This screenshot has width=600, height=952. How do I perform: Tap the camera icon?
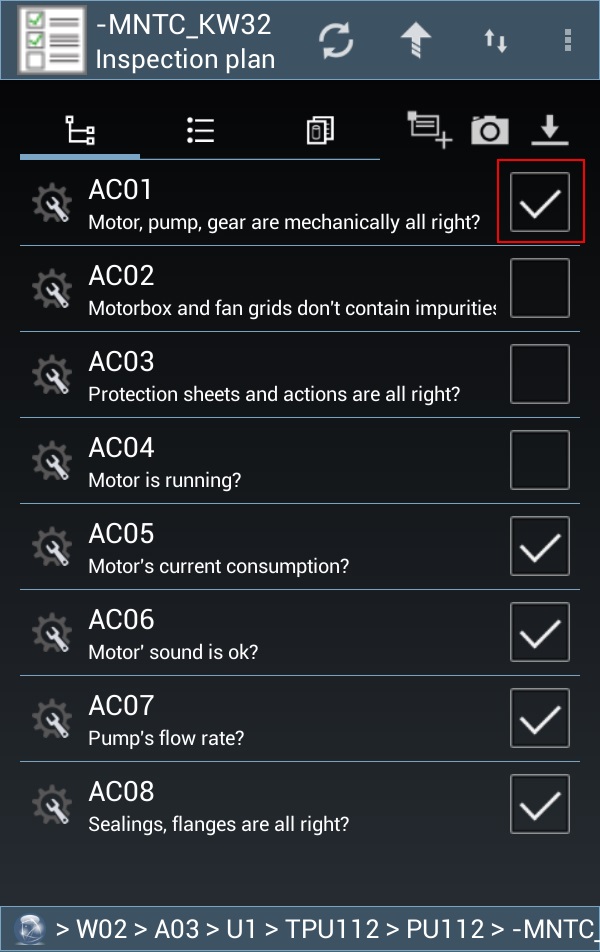pos(490,130)
